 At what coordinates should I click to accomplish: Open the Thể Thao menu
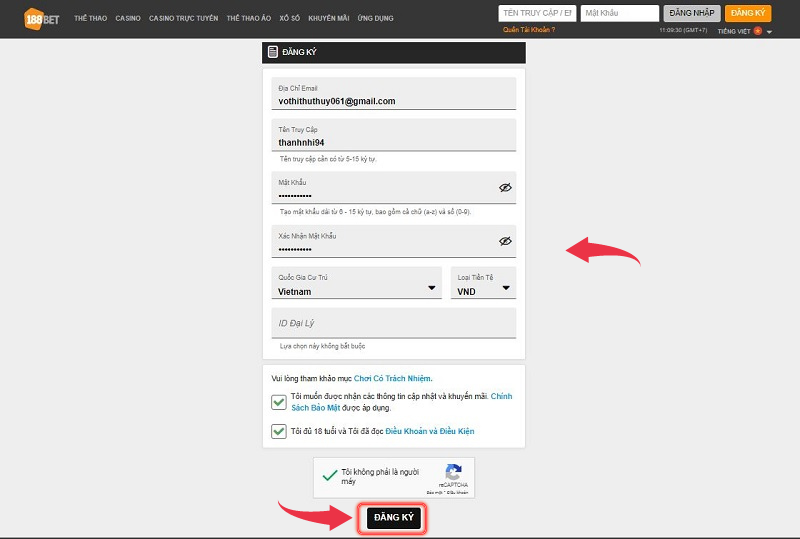coord(90,18)
